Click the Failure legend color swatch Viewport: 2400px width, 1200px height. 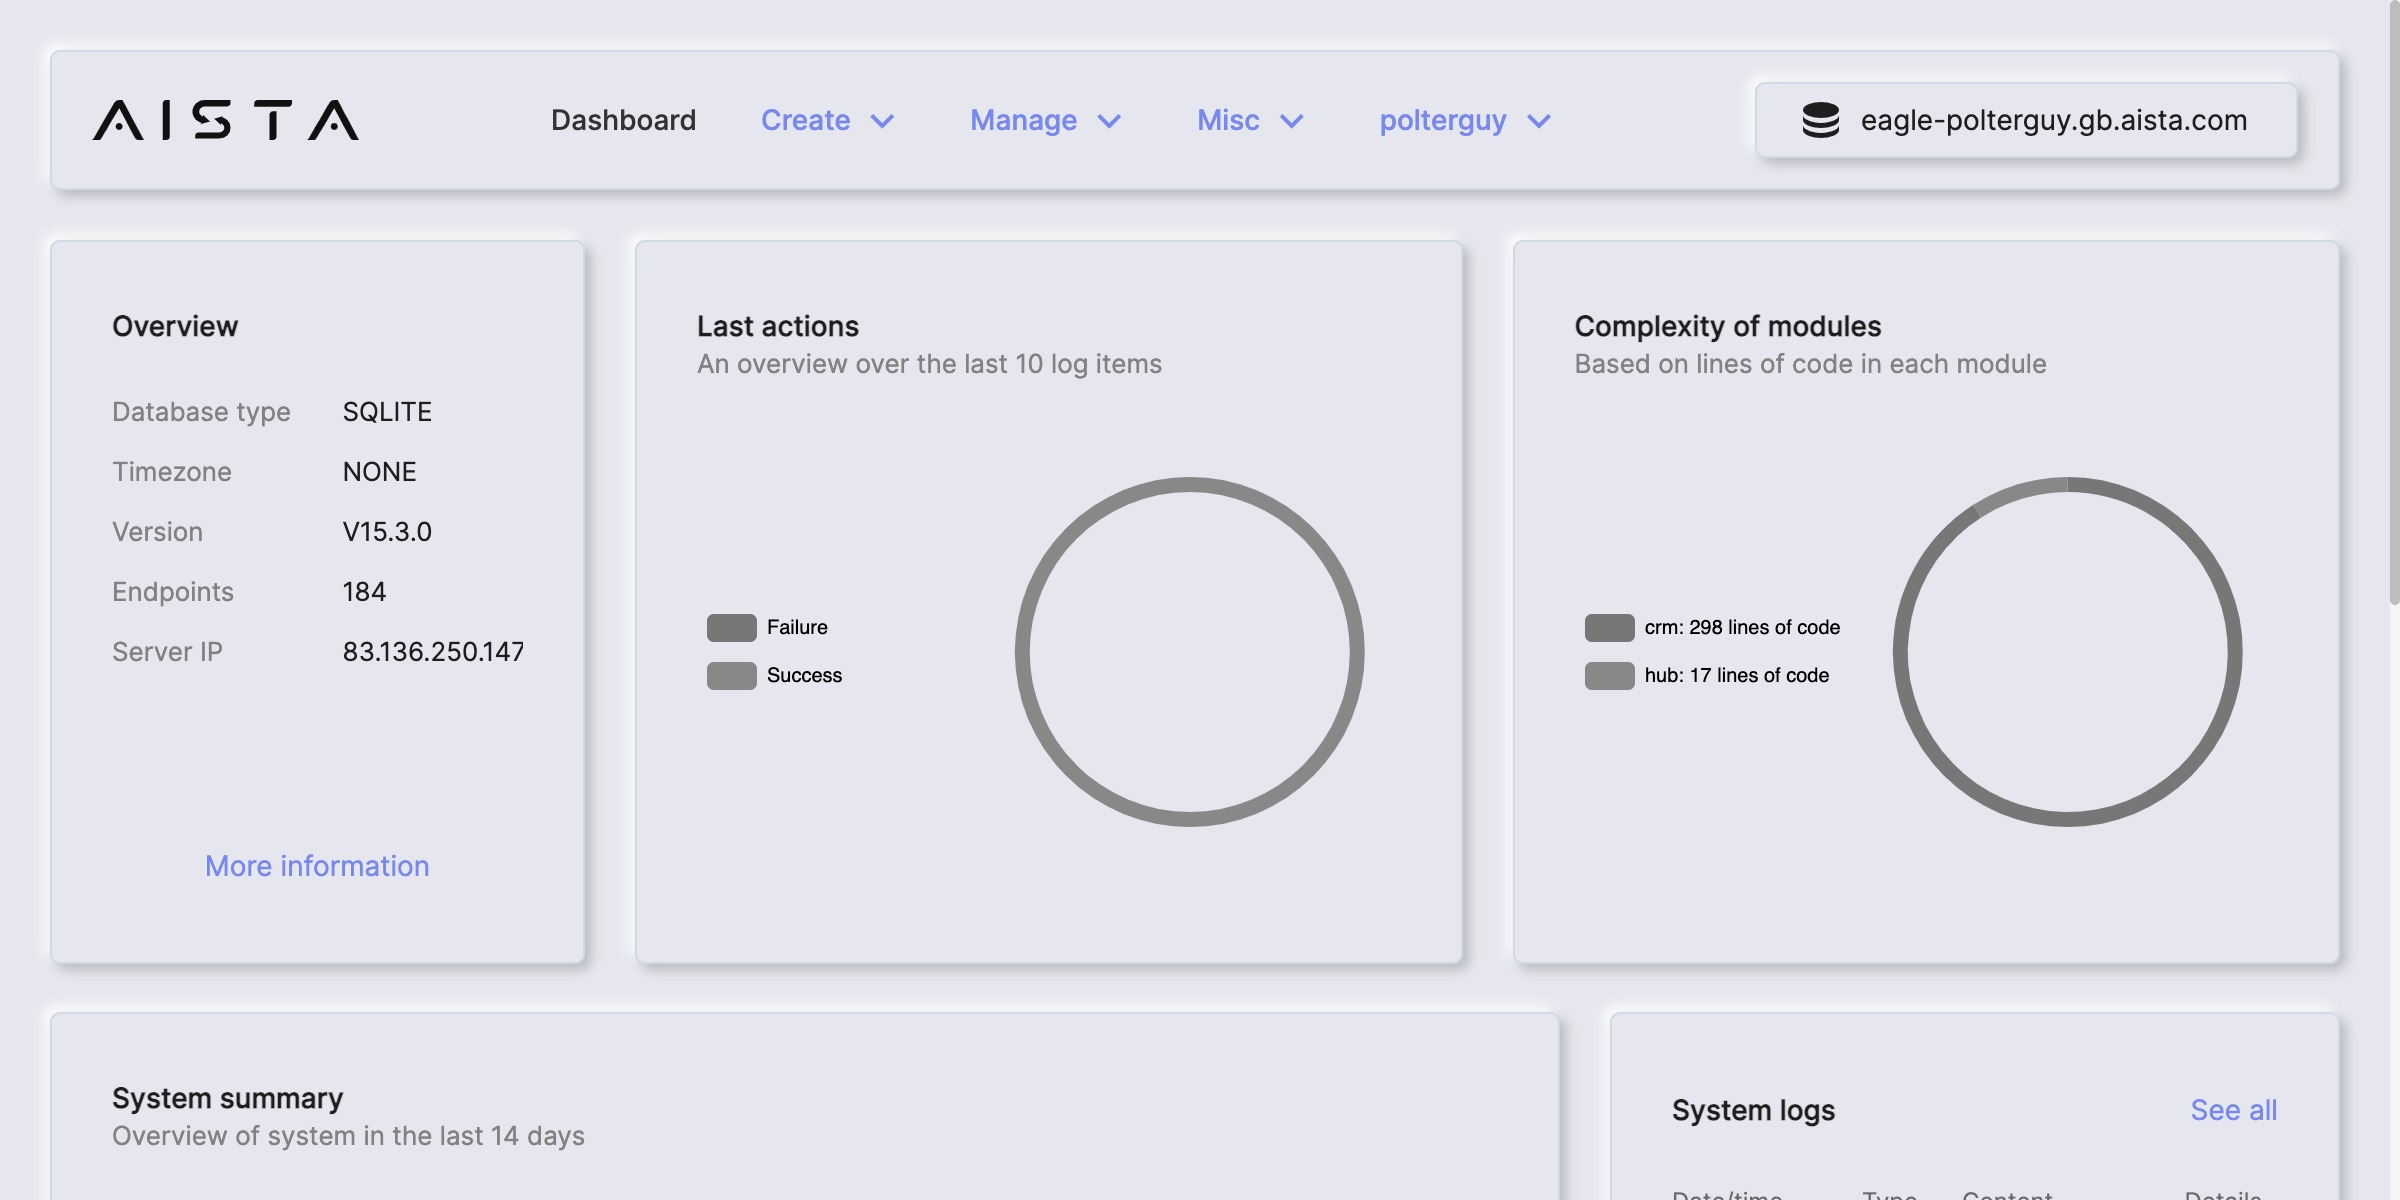(x=731, y=627)
